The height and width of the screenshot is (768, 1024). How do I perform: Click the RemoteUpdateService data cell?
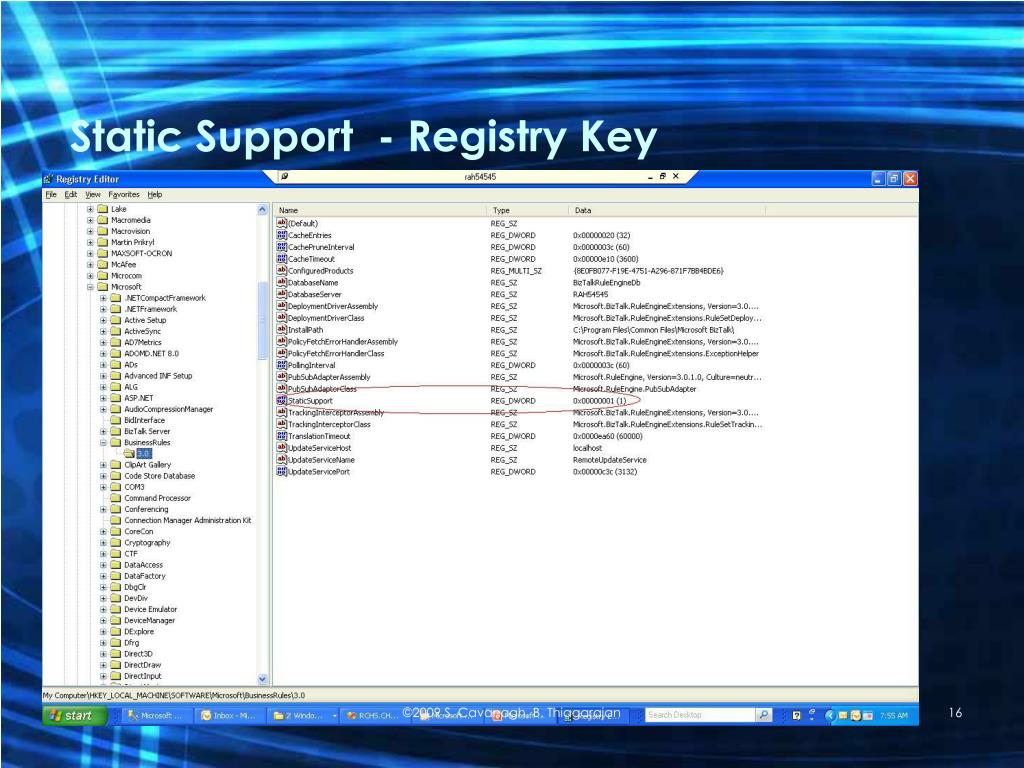point(609,460)
